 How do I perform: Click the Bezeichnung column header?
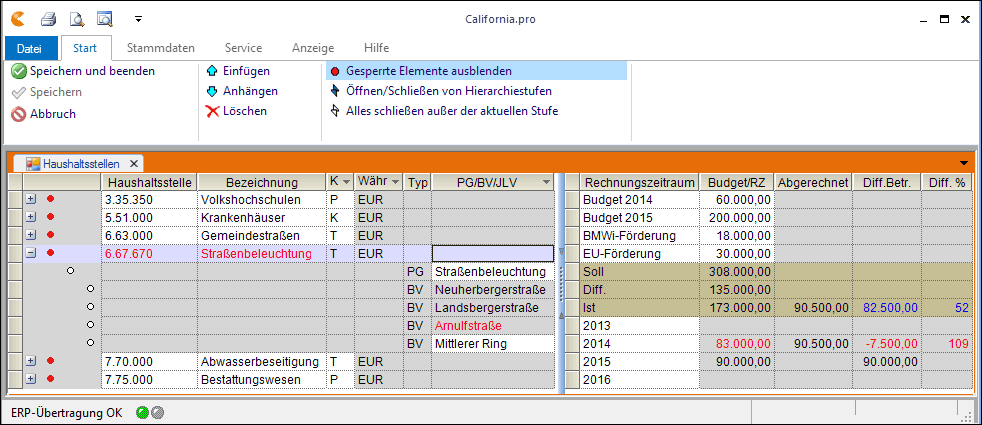click(262, 182)
